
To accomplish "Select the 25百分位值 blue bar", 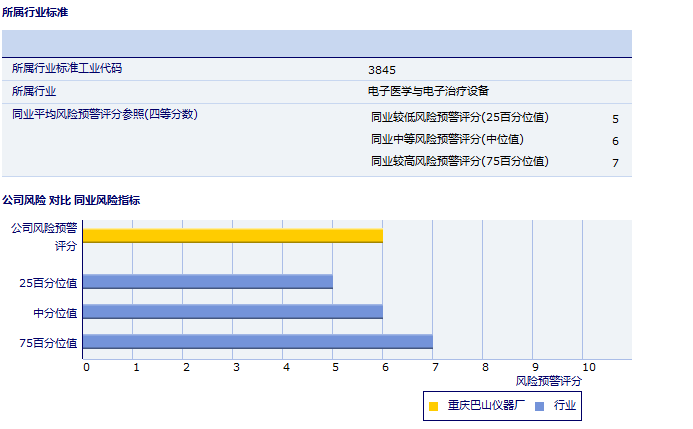I will click(207, 282).
